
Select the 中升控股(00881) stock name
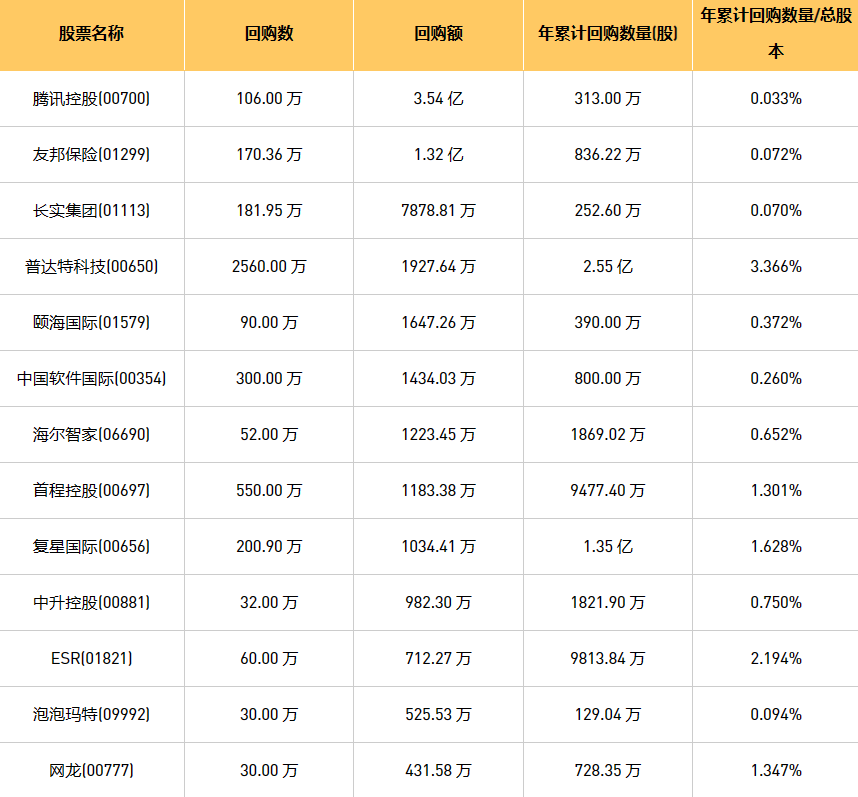[92, 603]
